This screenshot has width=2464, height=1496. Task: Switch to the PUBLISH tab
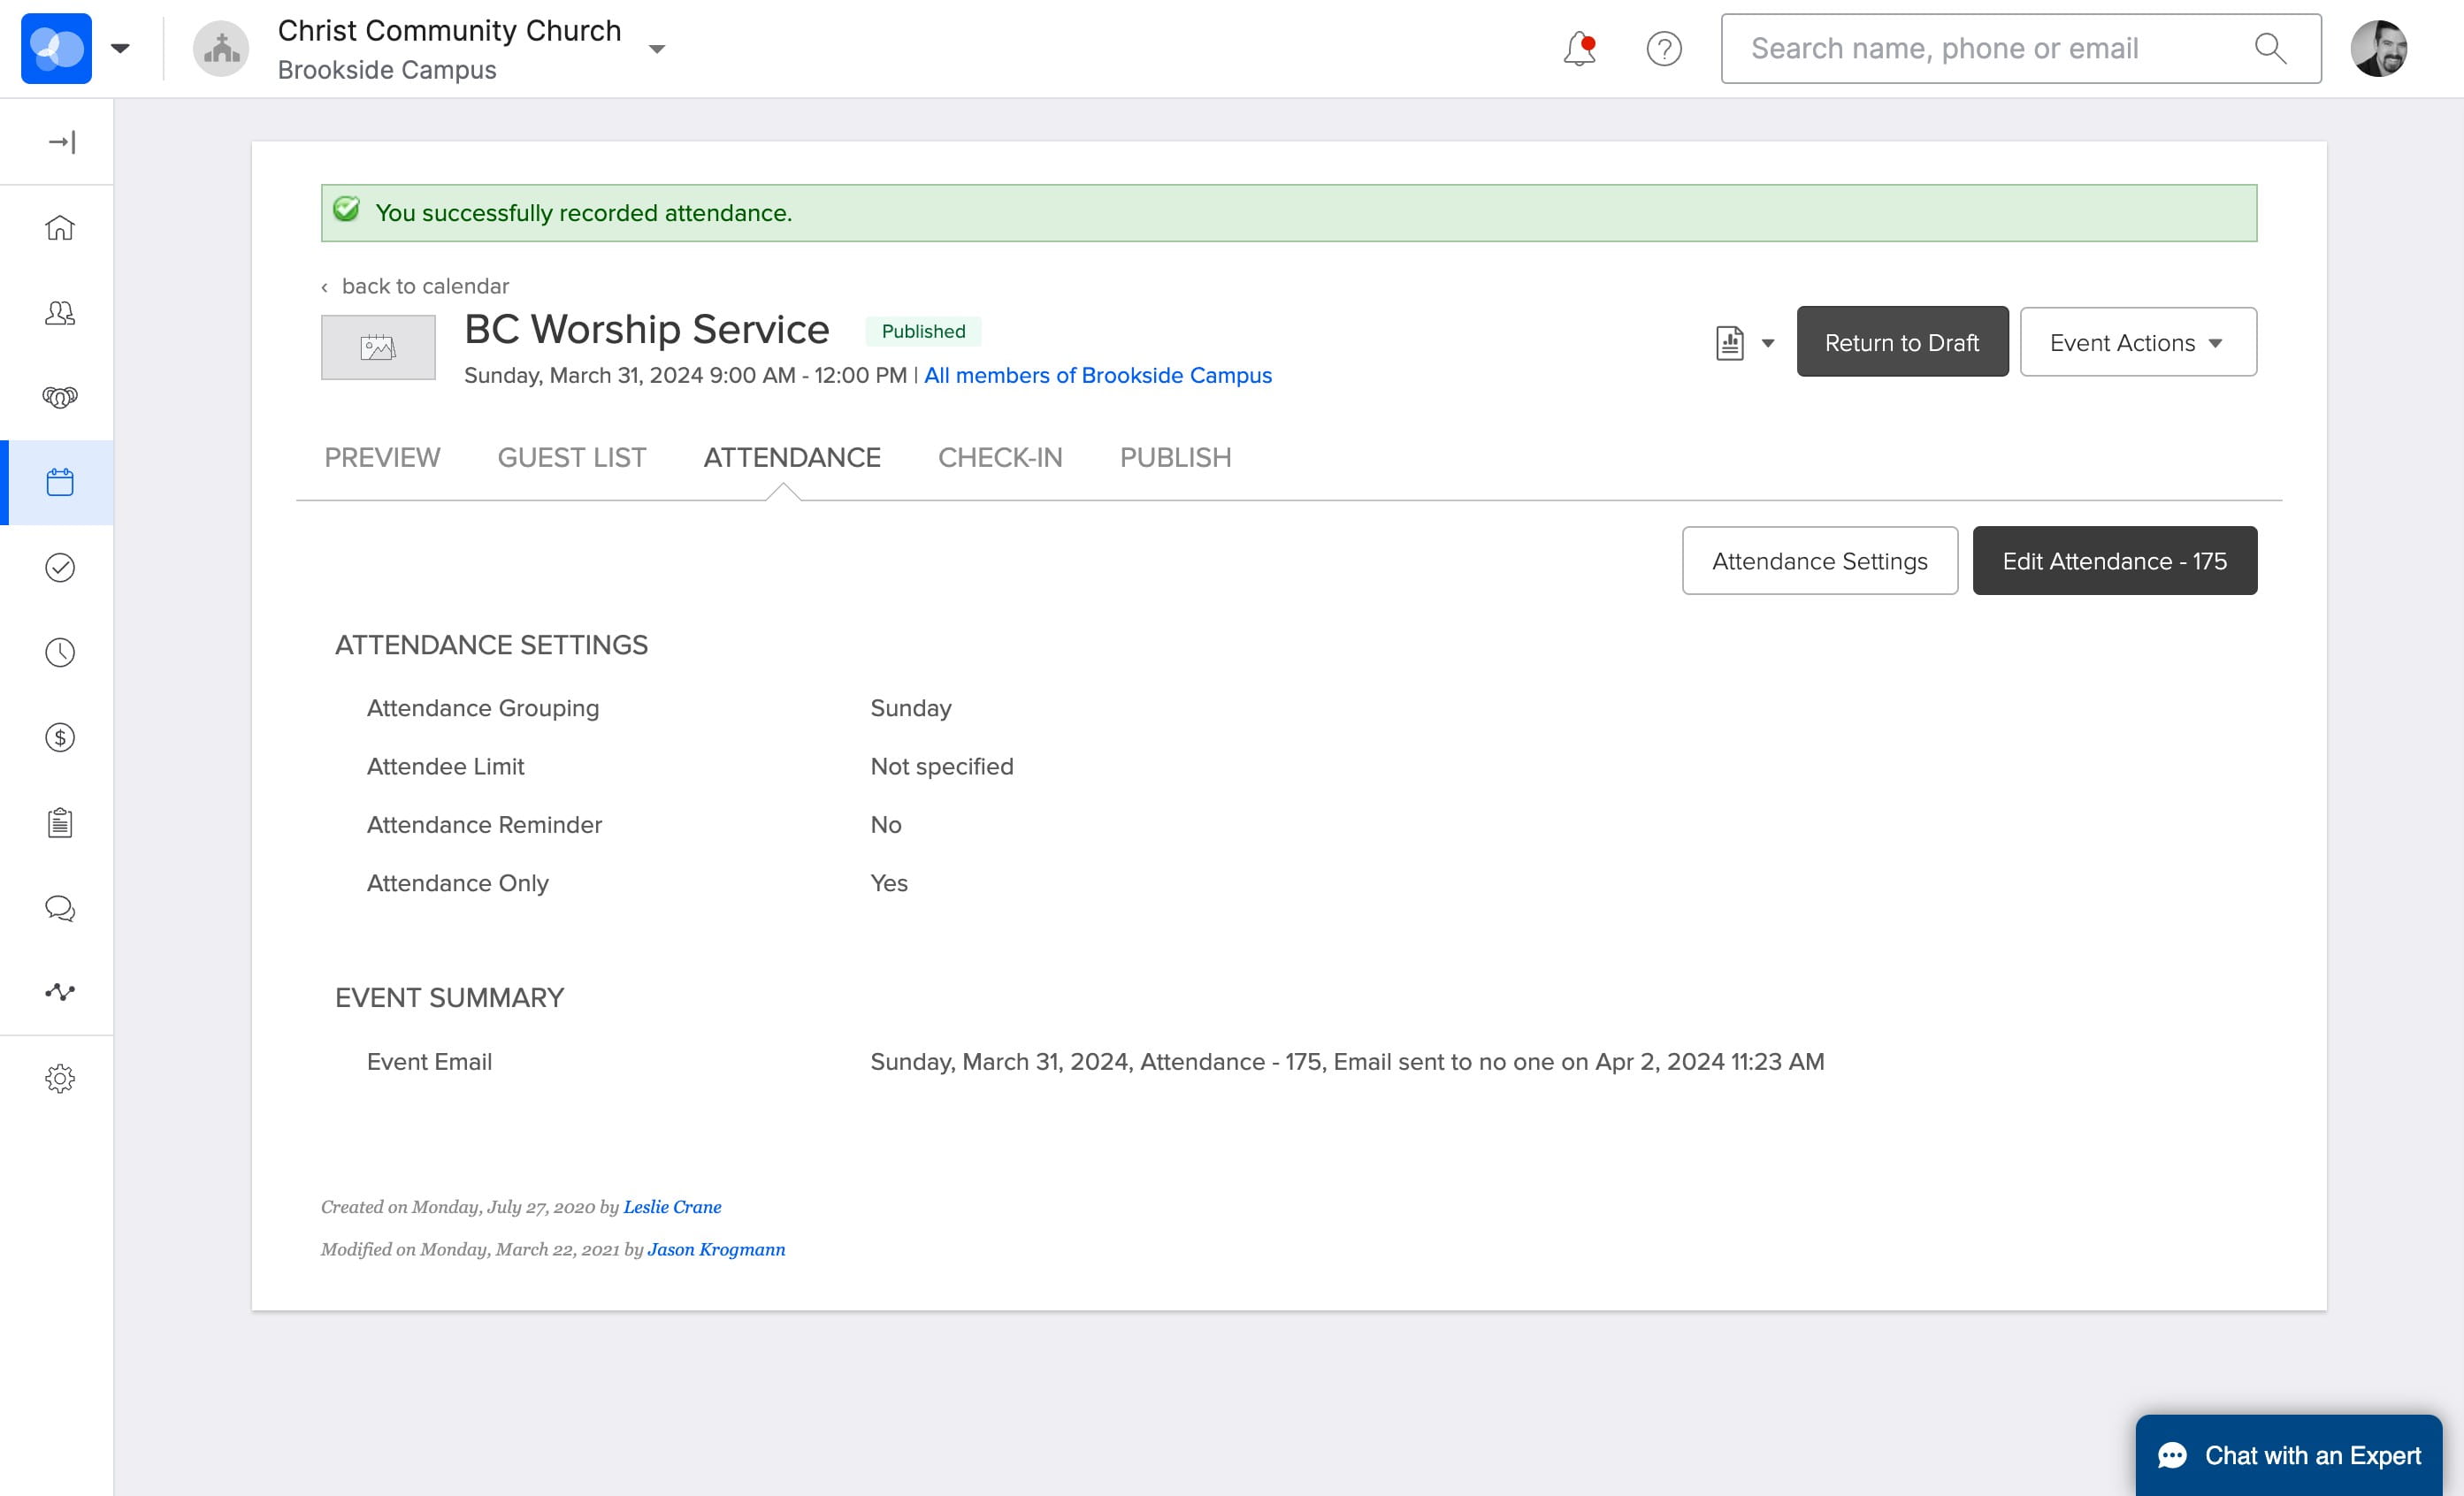coord(1175,457)
